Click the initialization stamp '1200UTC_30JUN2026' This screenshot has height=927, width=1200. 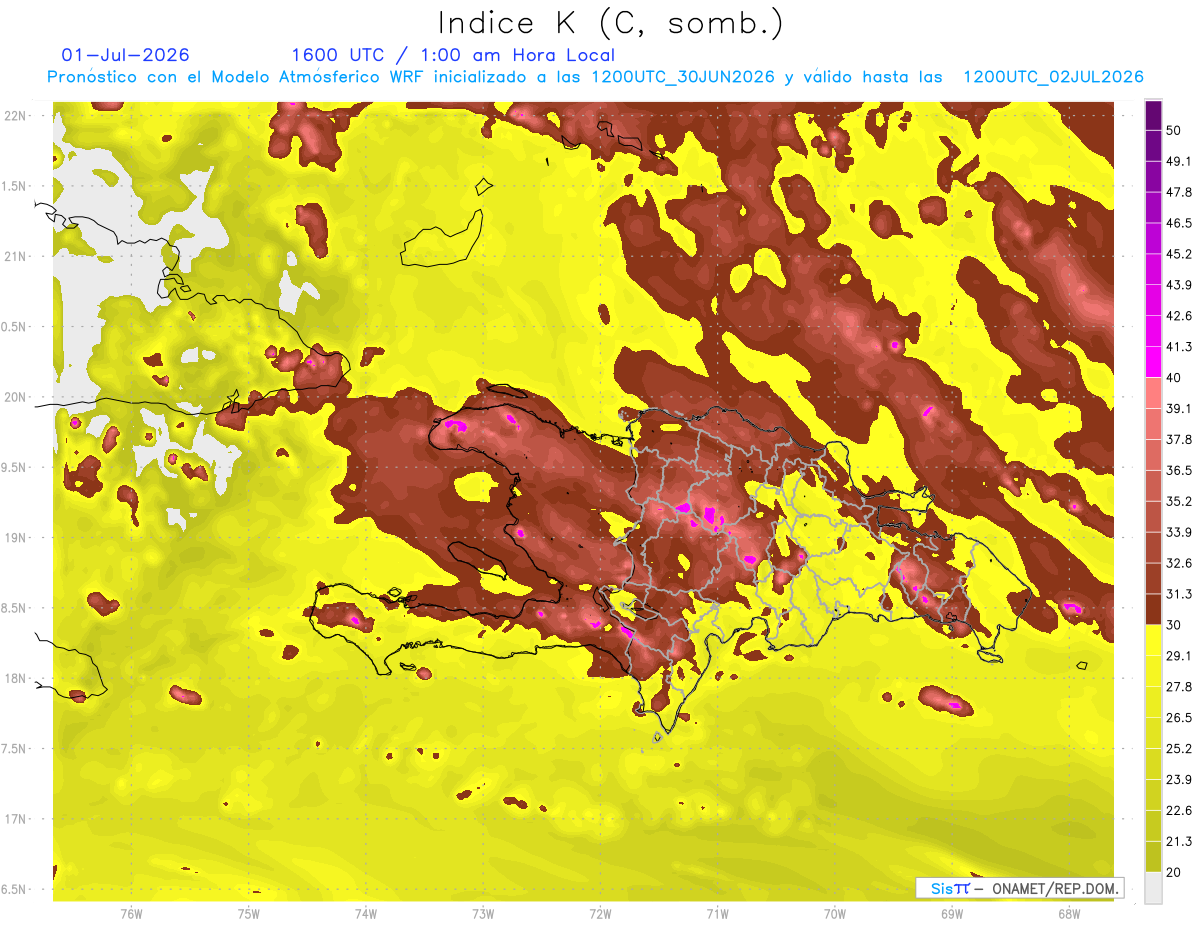(683, 77)
